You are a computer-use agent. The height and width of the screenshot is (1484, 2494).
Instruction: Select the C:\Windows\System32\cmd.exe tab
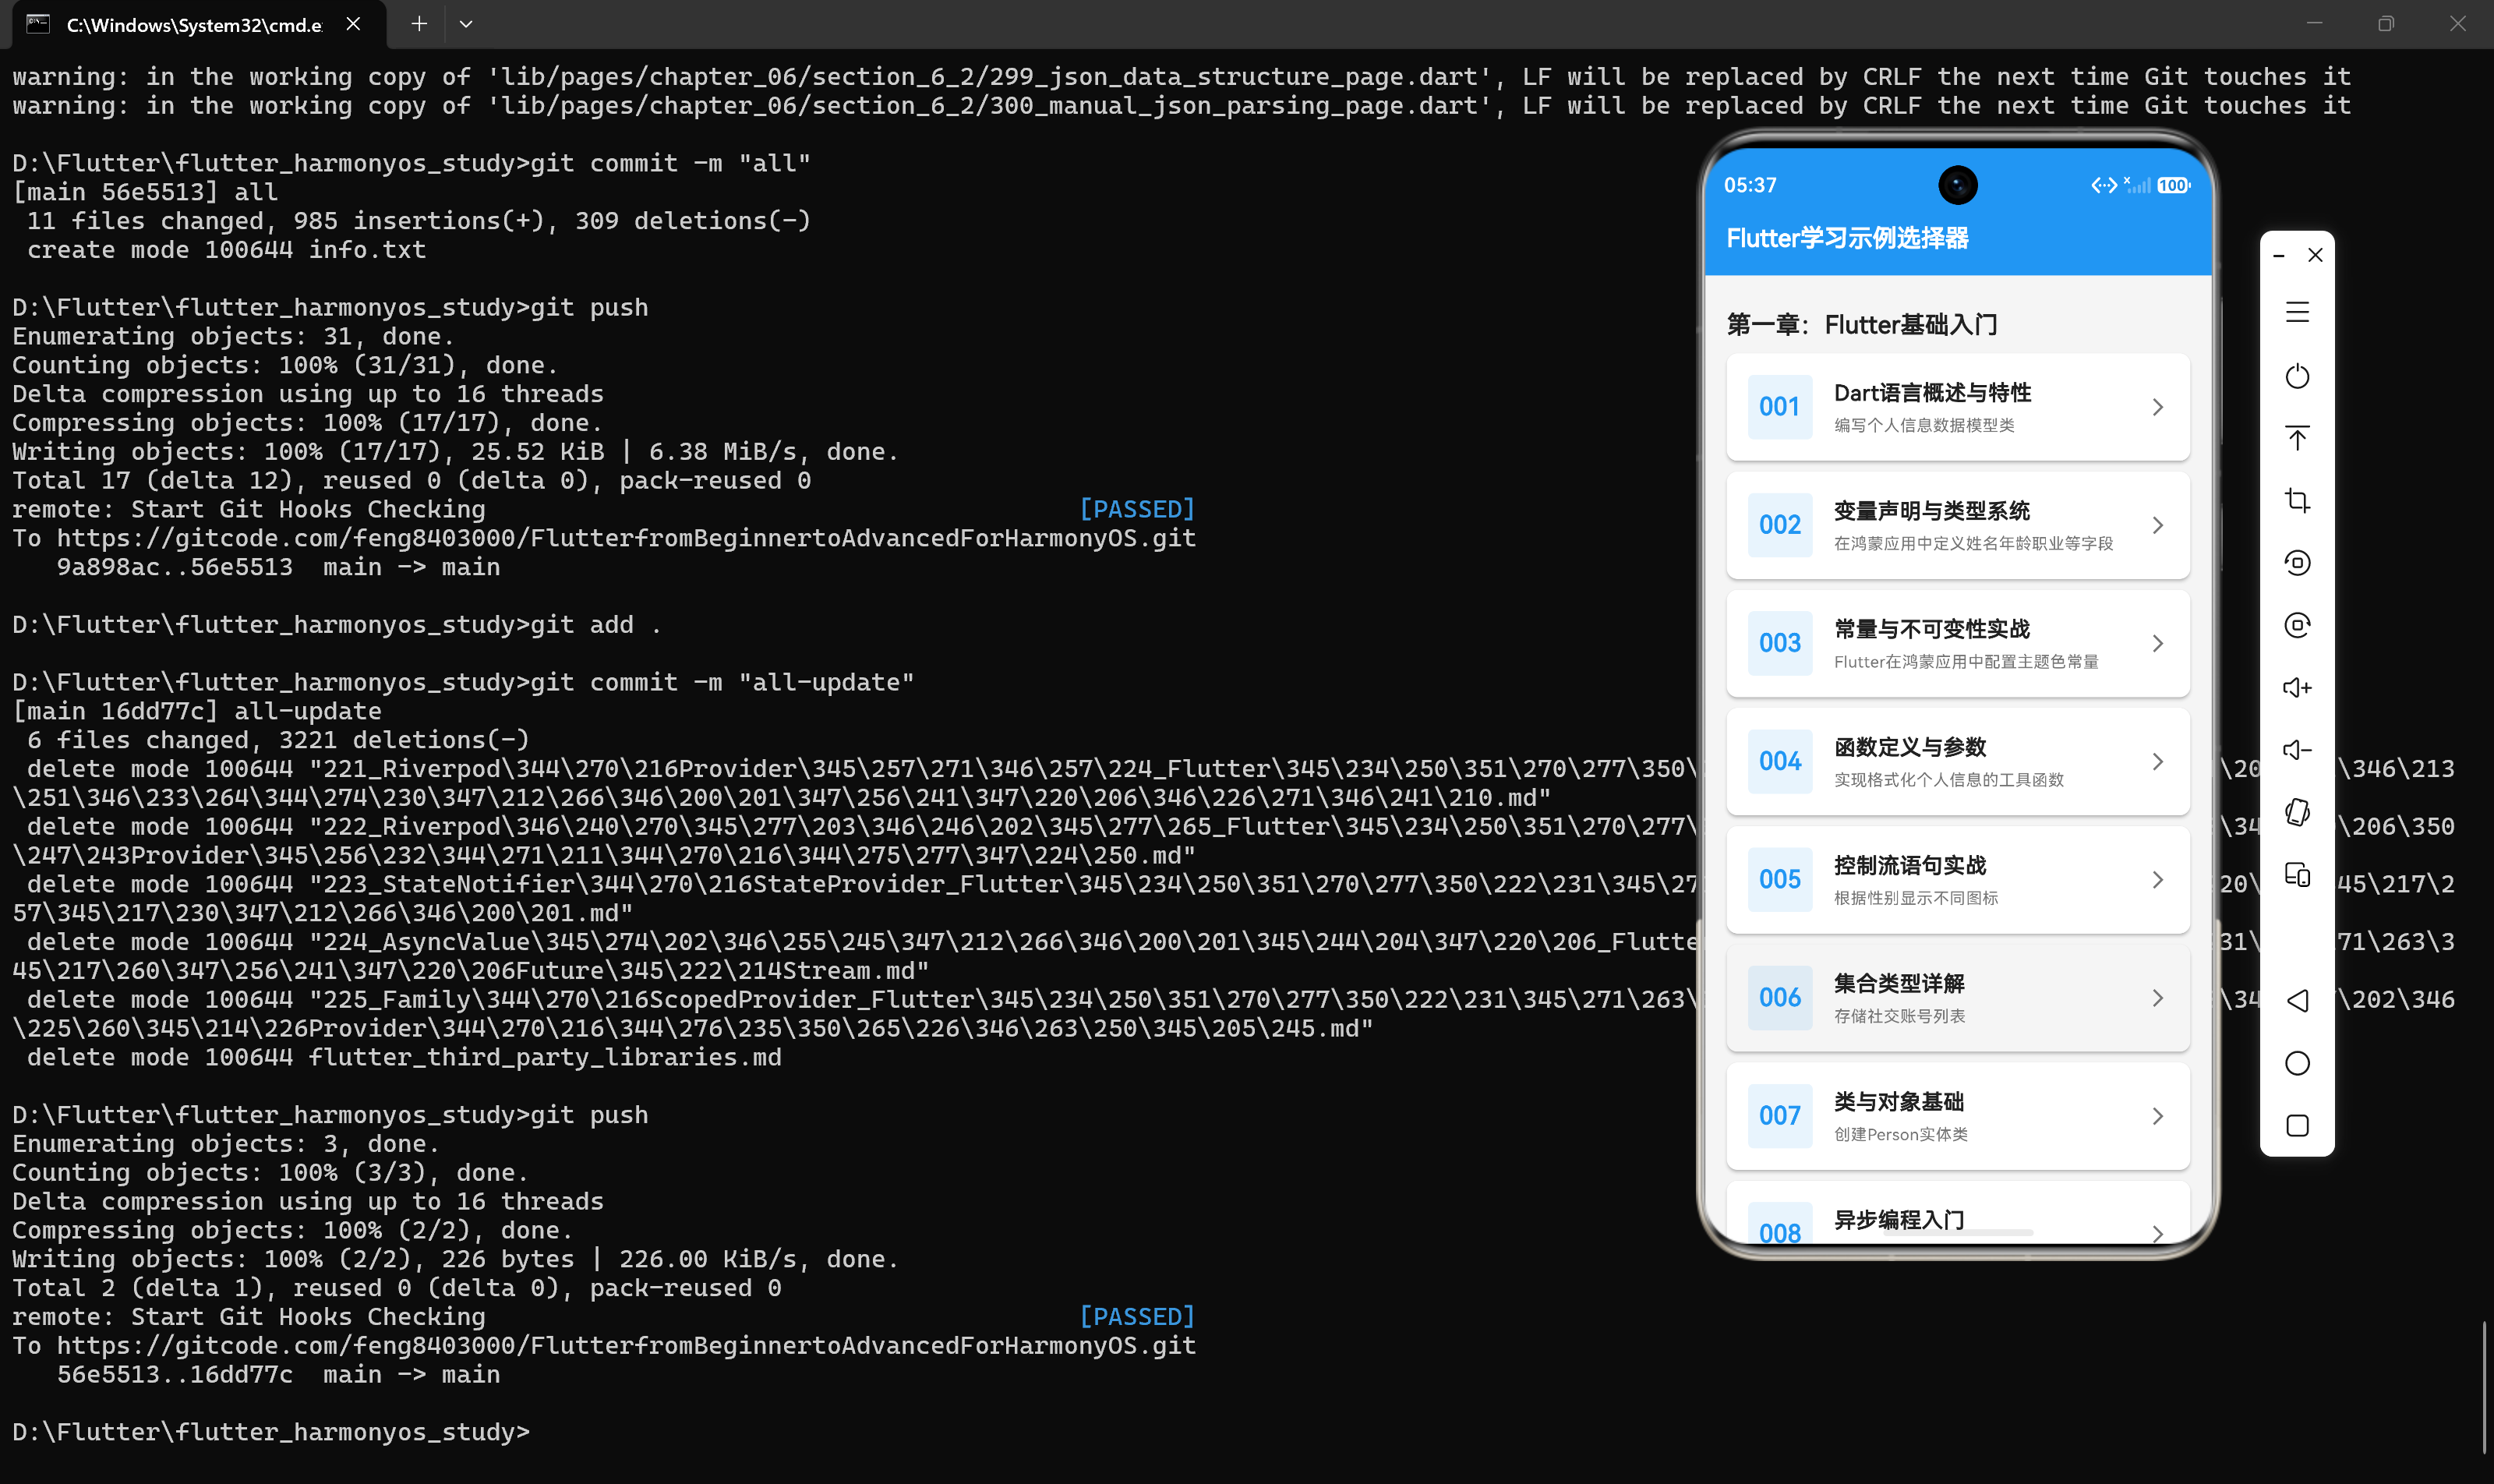[199, 24]
